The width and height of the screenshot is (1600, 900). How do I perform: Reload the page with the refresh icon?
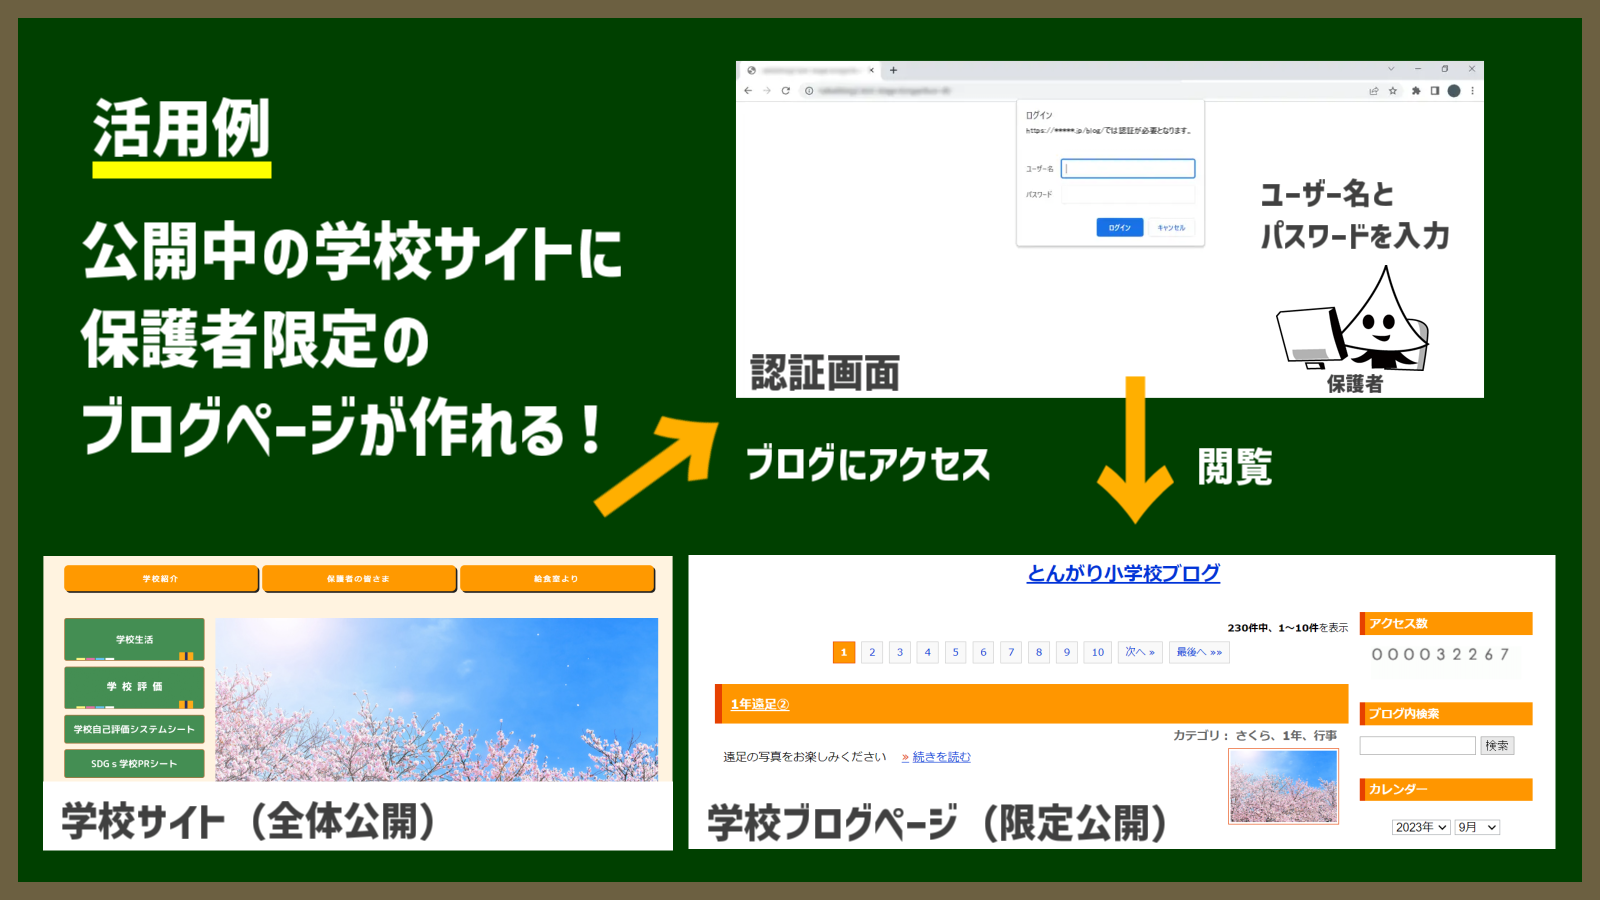click(786, 90)
